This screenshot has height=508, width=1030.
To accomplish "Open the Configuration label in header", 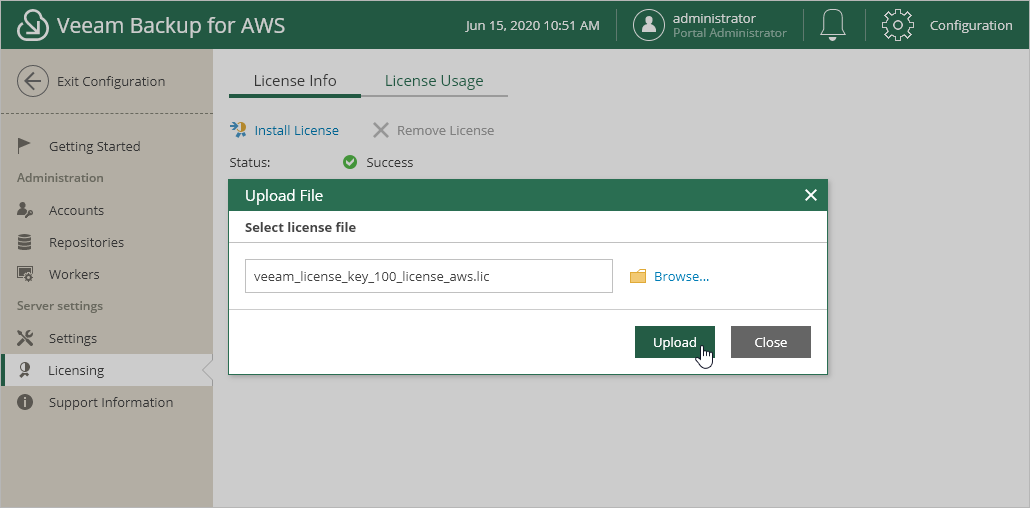I will tap(971, 25).
